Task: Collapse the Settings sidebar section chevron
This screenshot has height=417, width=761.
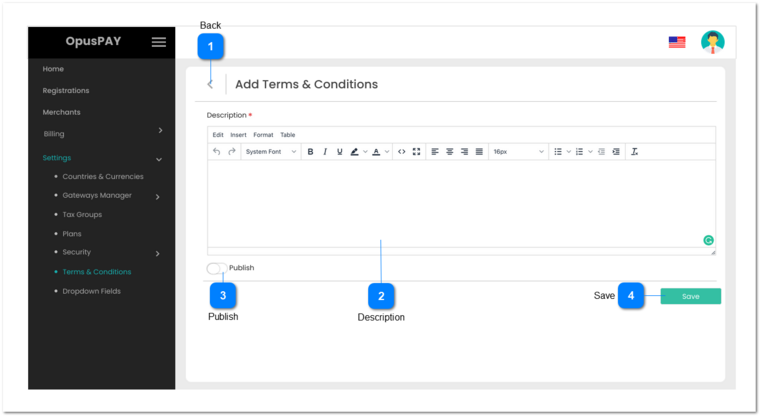Action: tap(159, 159)
